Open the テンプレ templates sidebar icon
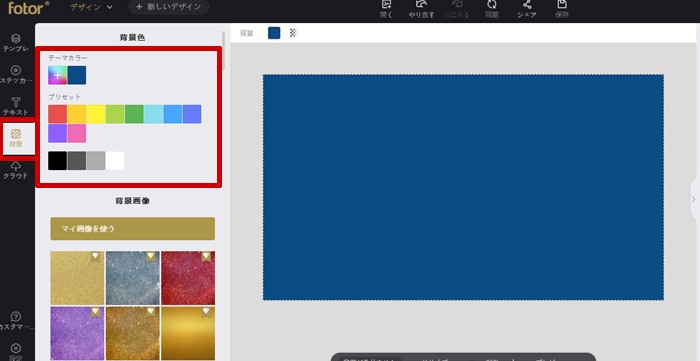The width and height of the screenshot is (700, 361). pos(16,43)
